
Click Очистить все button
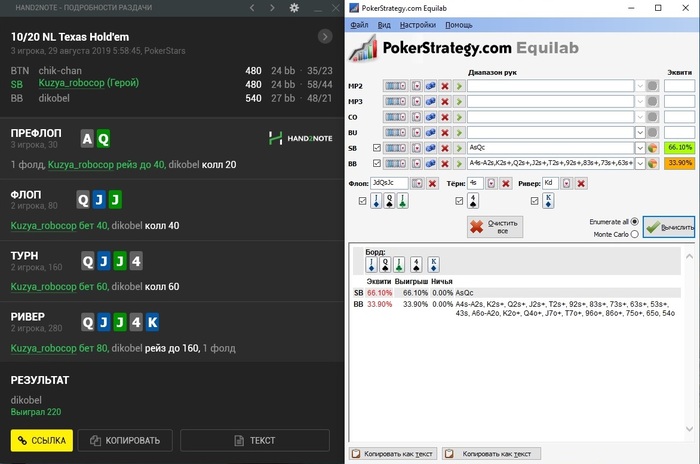tap(495, 227)
